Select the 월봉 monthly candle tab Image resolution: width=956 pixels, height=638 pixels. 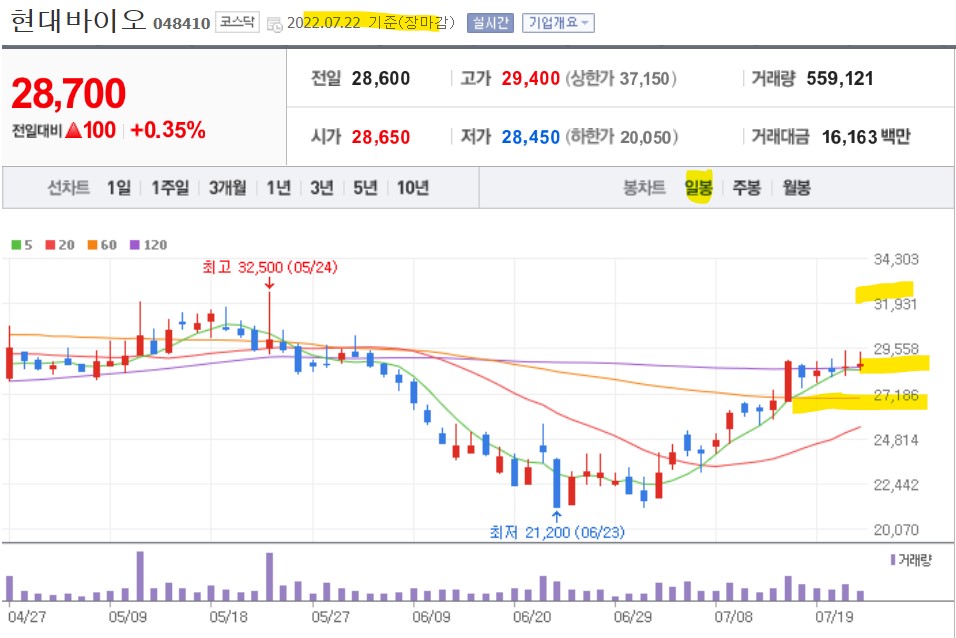796,188
